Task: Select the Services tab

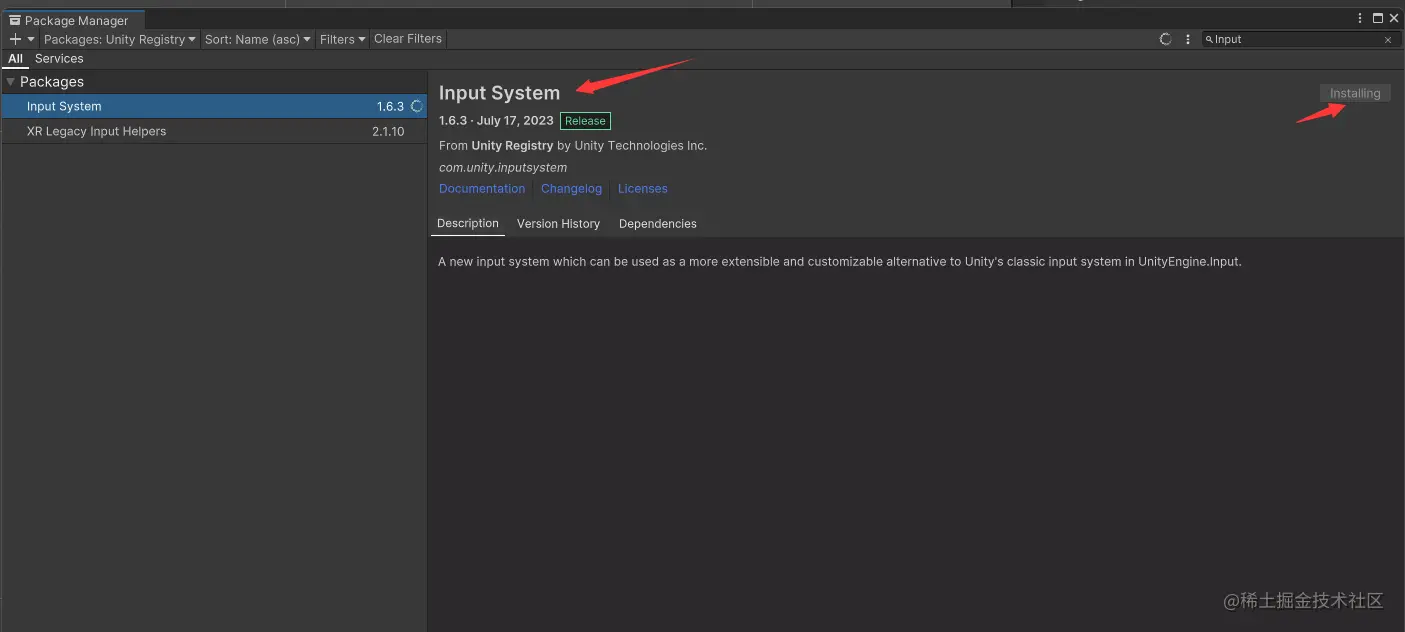Action: (x=59, y=59)
